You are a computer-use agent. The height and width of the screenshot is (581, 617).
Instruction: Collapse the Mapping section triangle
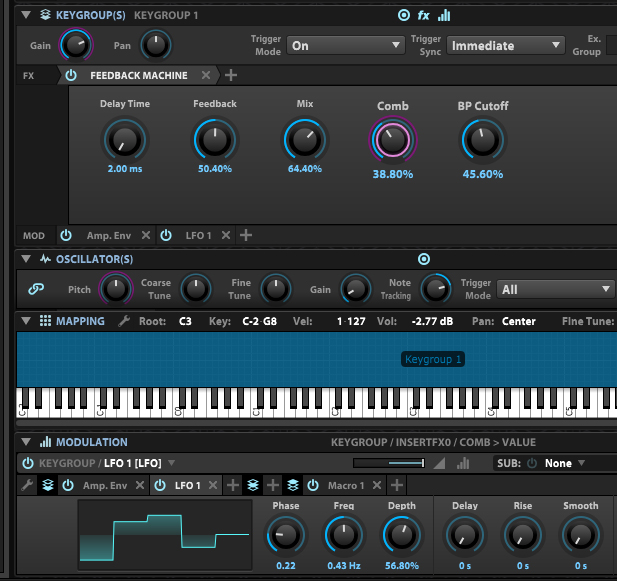click(26, 321)
